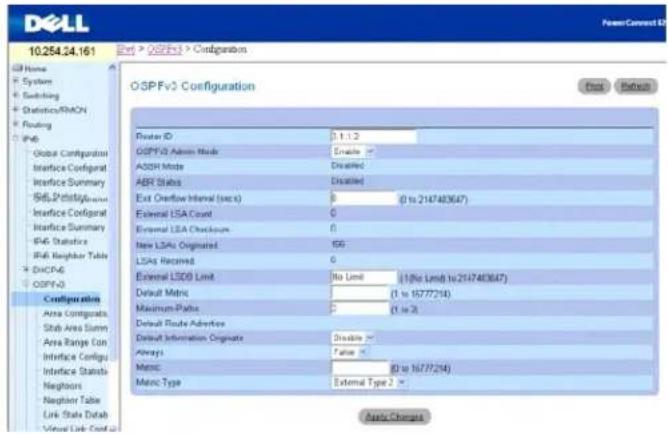Select the OSPFv3 tree item label

point(49,284)
